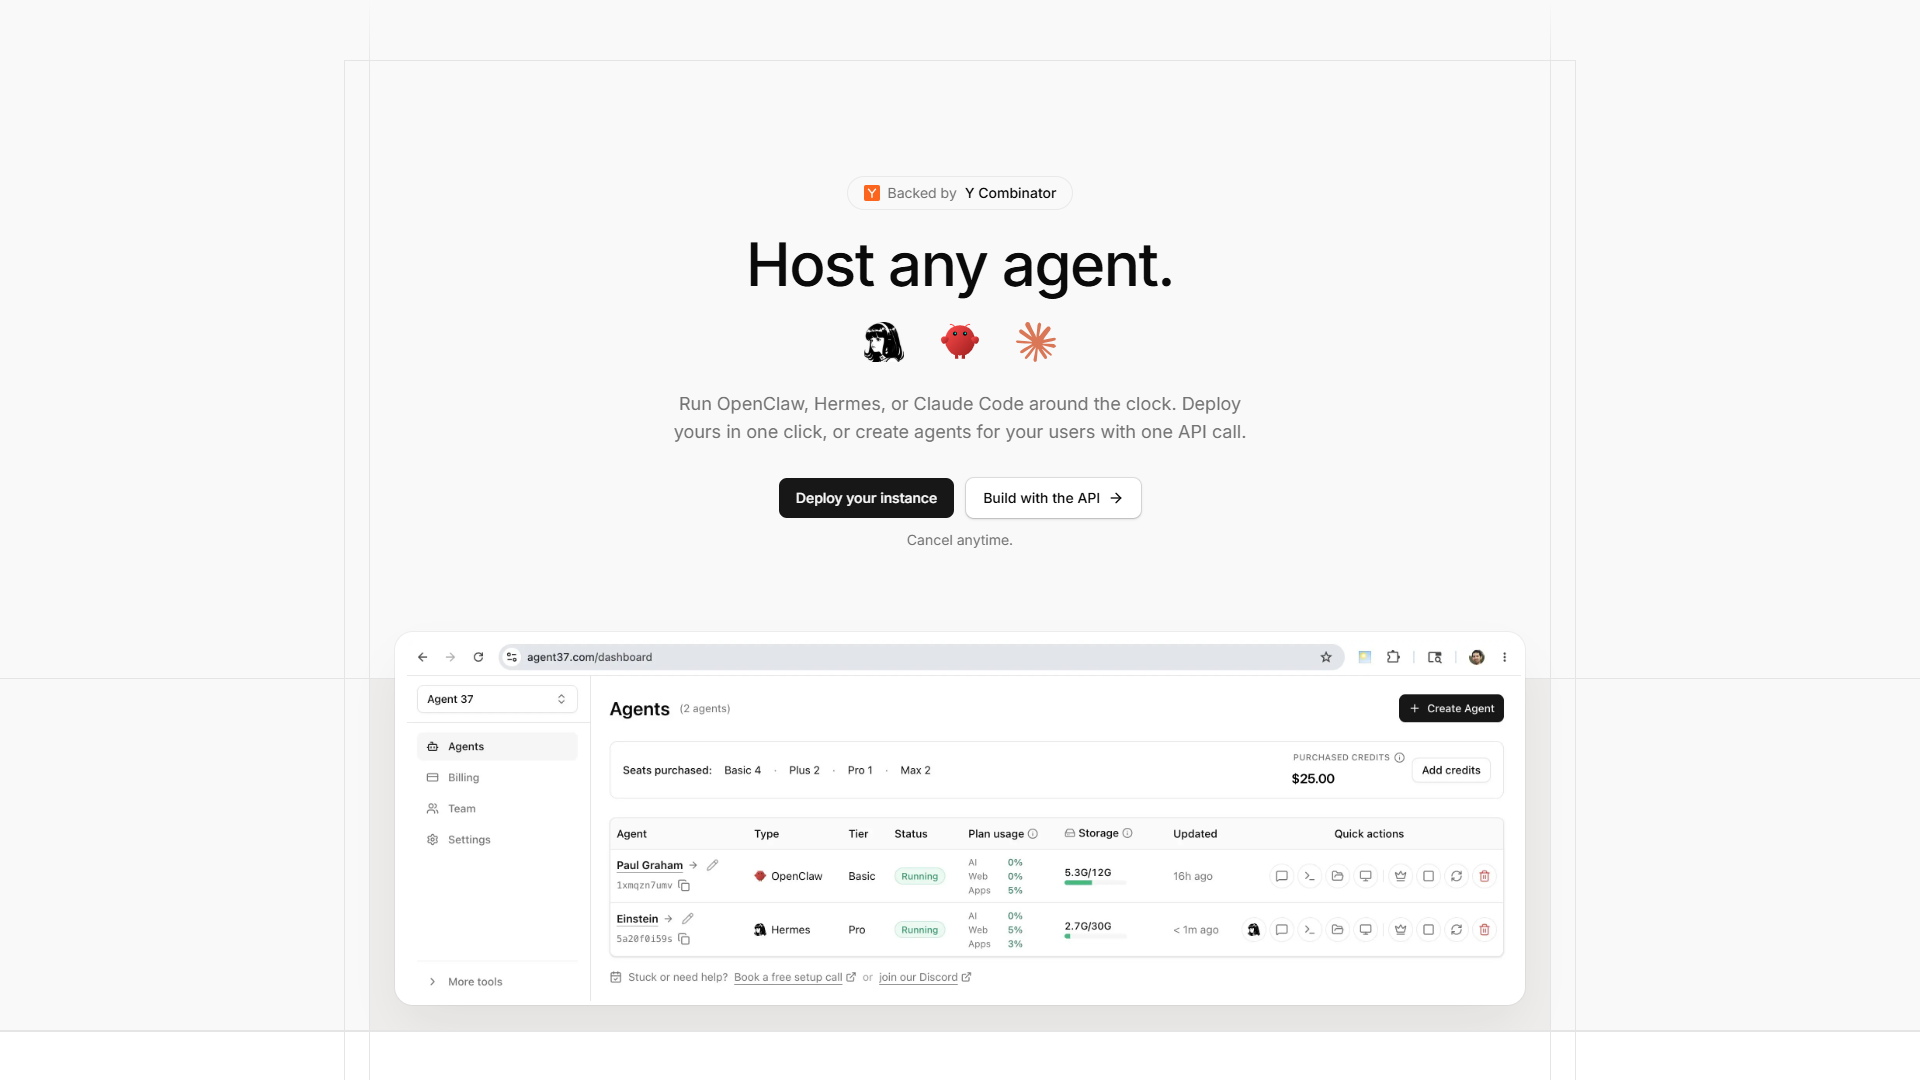1920x1080 pixels.
Task: Show Purchased Credits info icon
Action: (1399, 758)
